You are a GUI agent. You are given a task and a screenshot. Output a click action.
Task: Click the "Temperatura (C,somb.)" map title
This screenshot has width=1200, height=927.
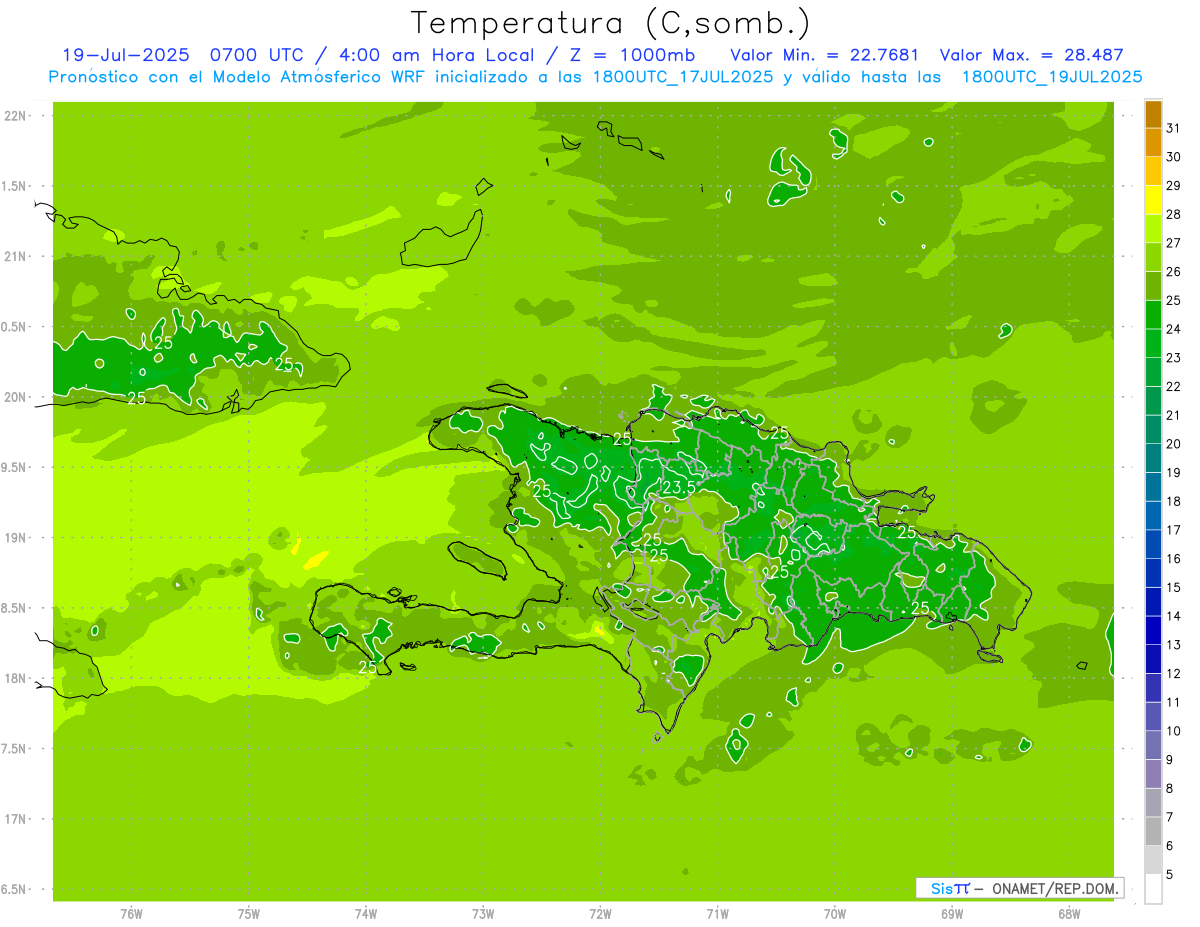click(x=611, y=23)
